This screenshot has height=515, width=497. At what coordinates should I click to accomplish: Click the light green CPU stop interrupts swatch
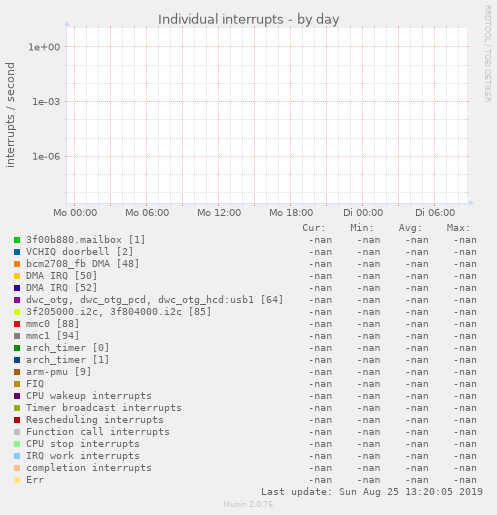(17, 444)
